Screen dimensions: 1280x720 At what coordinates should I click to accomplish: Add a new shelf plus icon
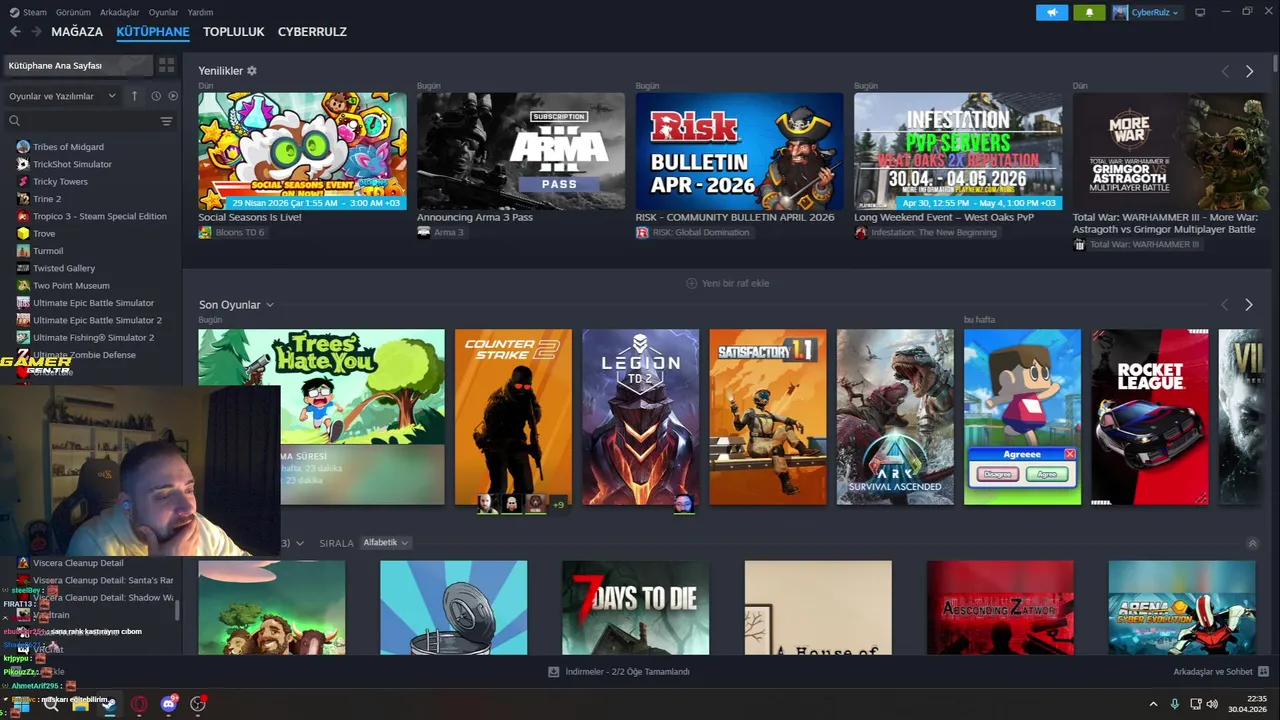click(691, 283)
